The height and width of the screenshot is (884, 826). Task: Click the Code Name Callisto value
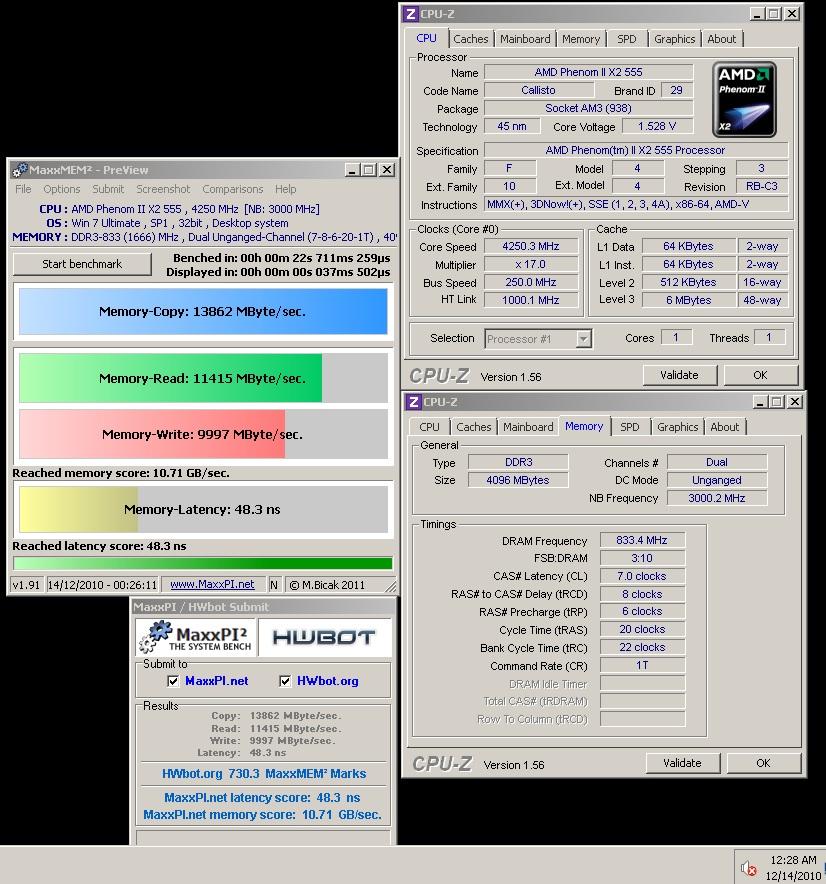538,90
